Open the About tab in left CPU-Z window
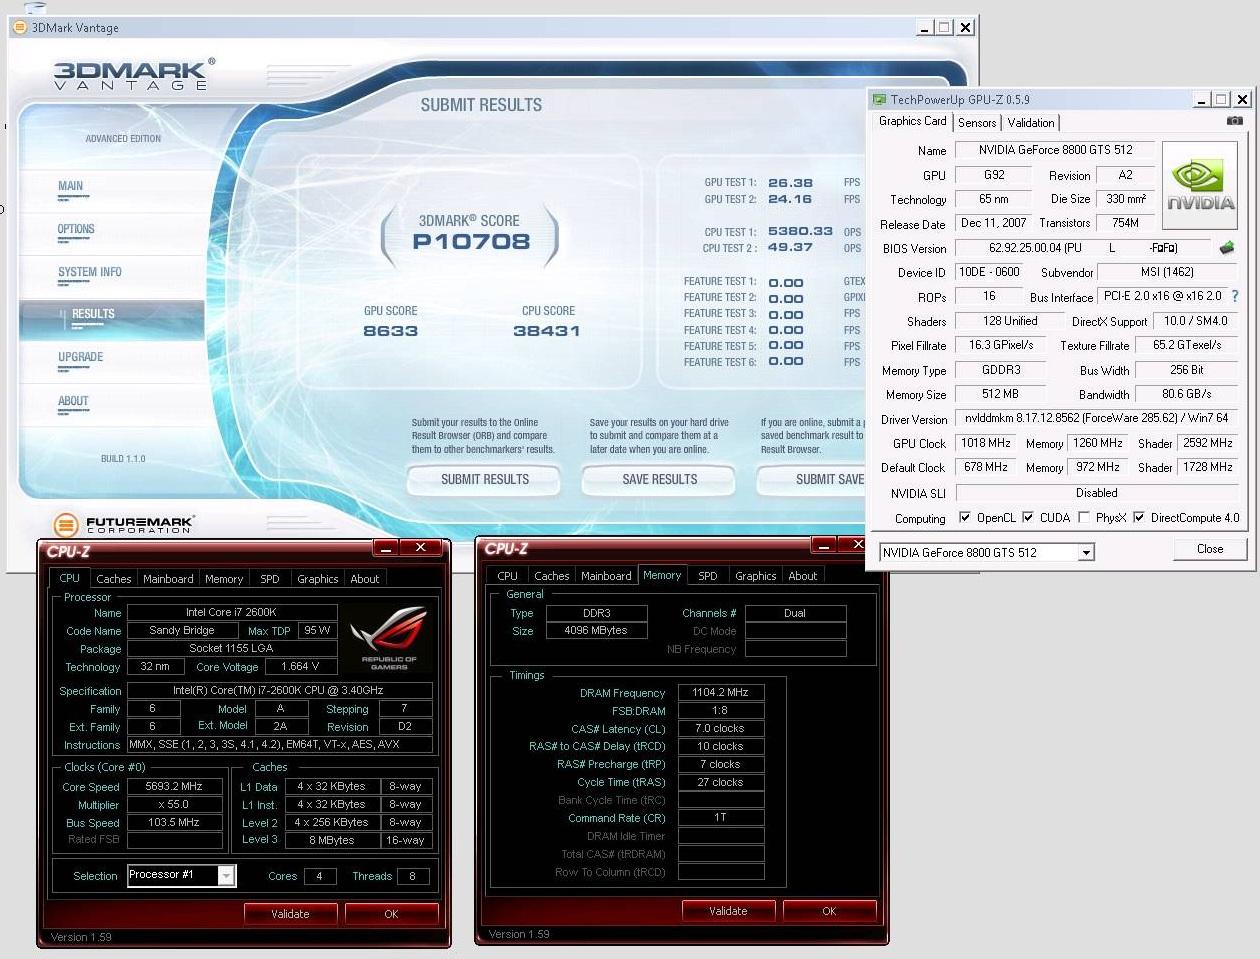Screen dimensions: 1260x959 pos(364,578)
